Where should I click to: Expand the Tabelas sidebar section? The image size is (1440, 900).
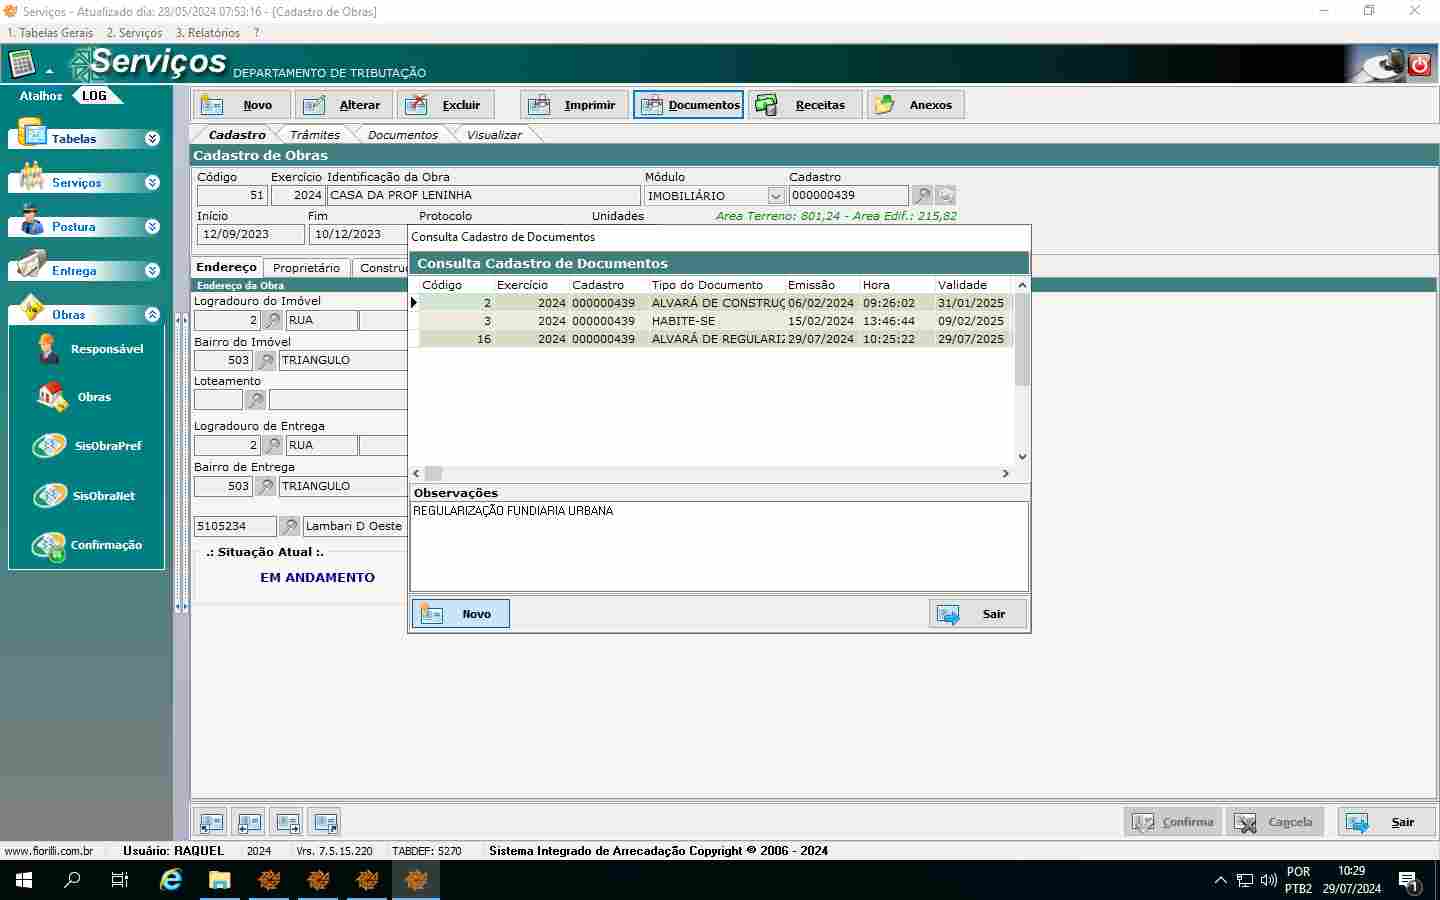(x=152, y=139)
